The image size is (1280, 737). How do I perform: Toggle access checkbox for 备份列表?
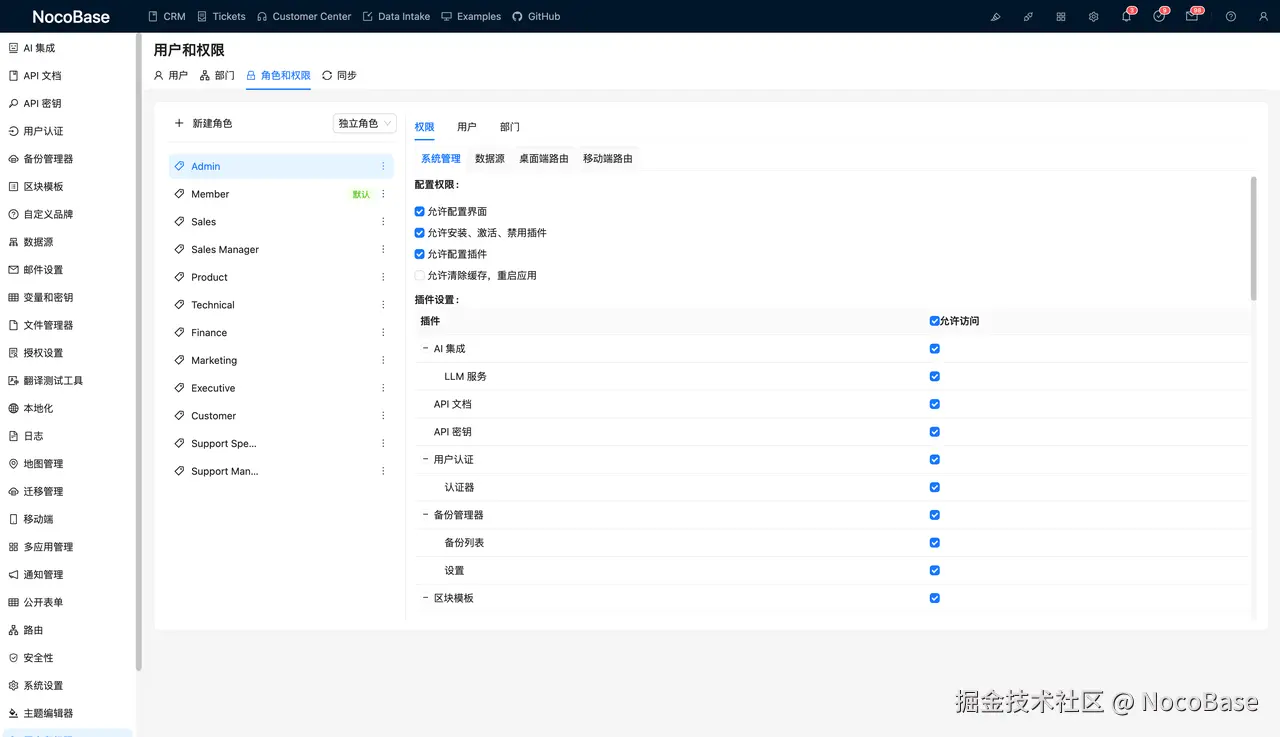[x=935, y=543]
